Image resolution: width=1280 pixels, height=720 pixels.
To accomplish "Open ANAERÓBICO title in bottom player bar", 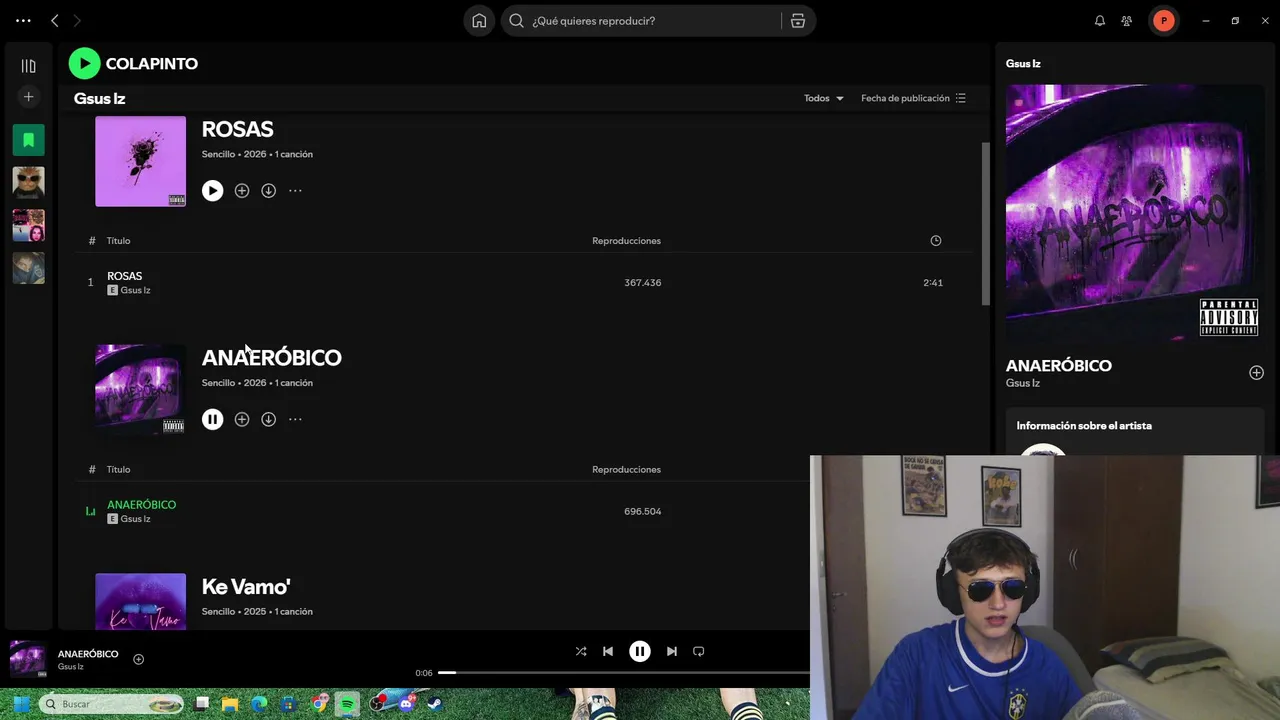I will [88, 654].
